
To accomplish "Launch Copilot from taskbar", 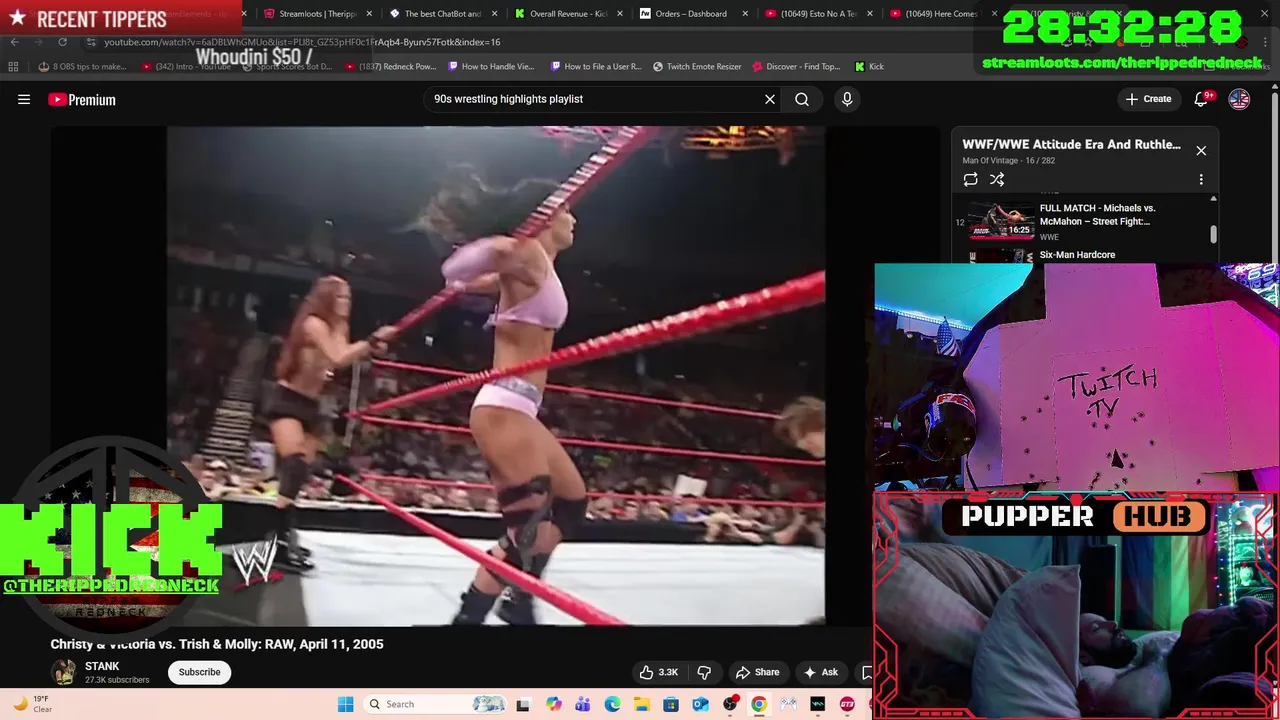I will [553, 704].
